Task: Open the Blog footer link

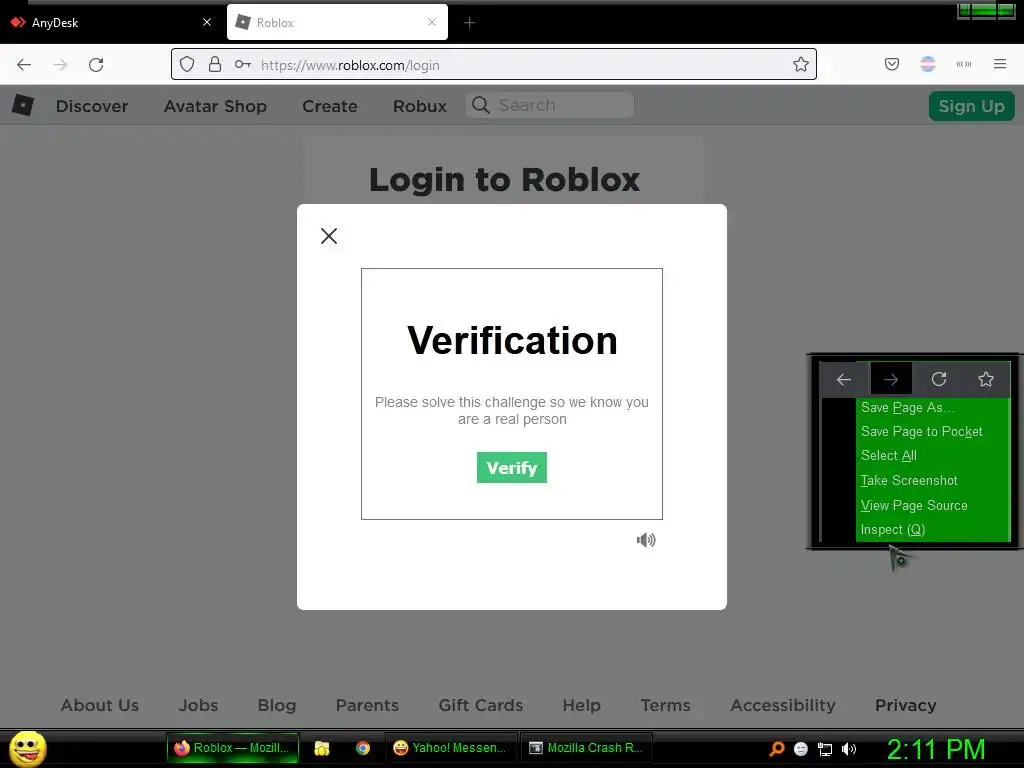Action: (x=277, y=705)
